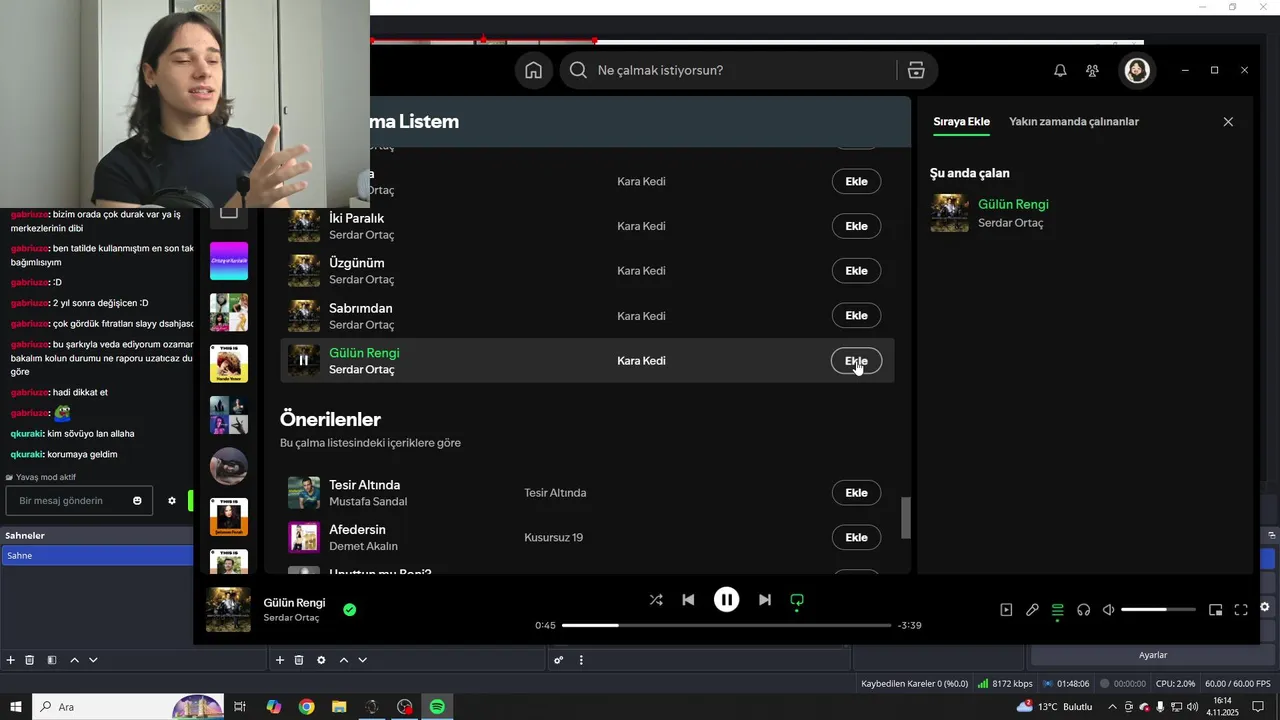Select the 'Sahne' scene in OBS

(x=97, y=555)
